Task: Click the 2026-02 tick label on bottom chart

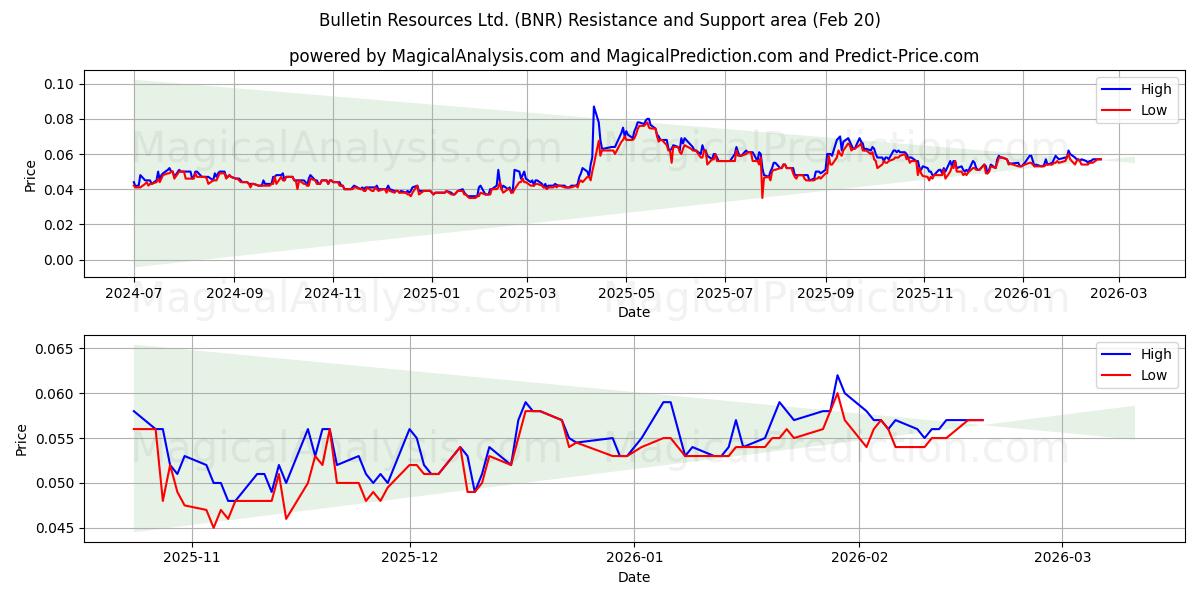Action: [861, 559]
